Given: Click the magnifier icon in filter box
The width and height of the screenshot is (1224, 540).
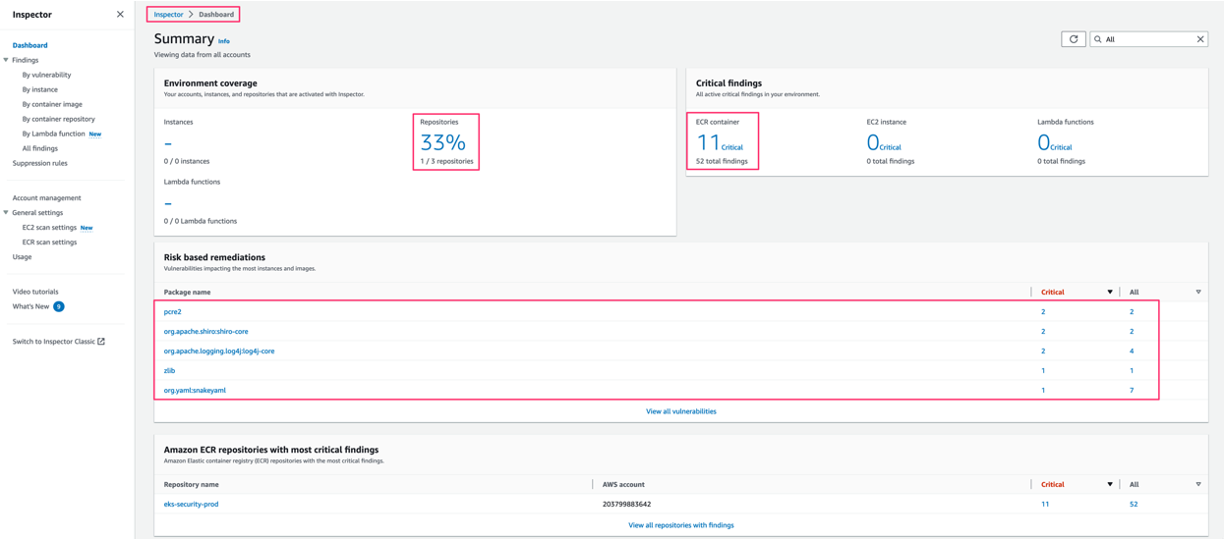Looking at the screenshot, I should (x=1098, y=39).
